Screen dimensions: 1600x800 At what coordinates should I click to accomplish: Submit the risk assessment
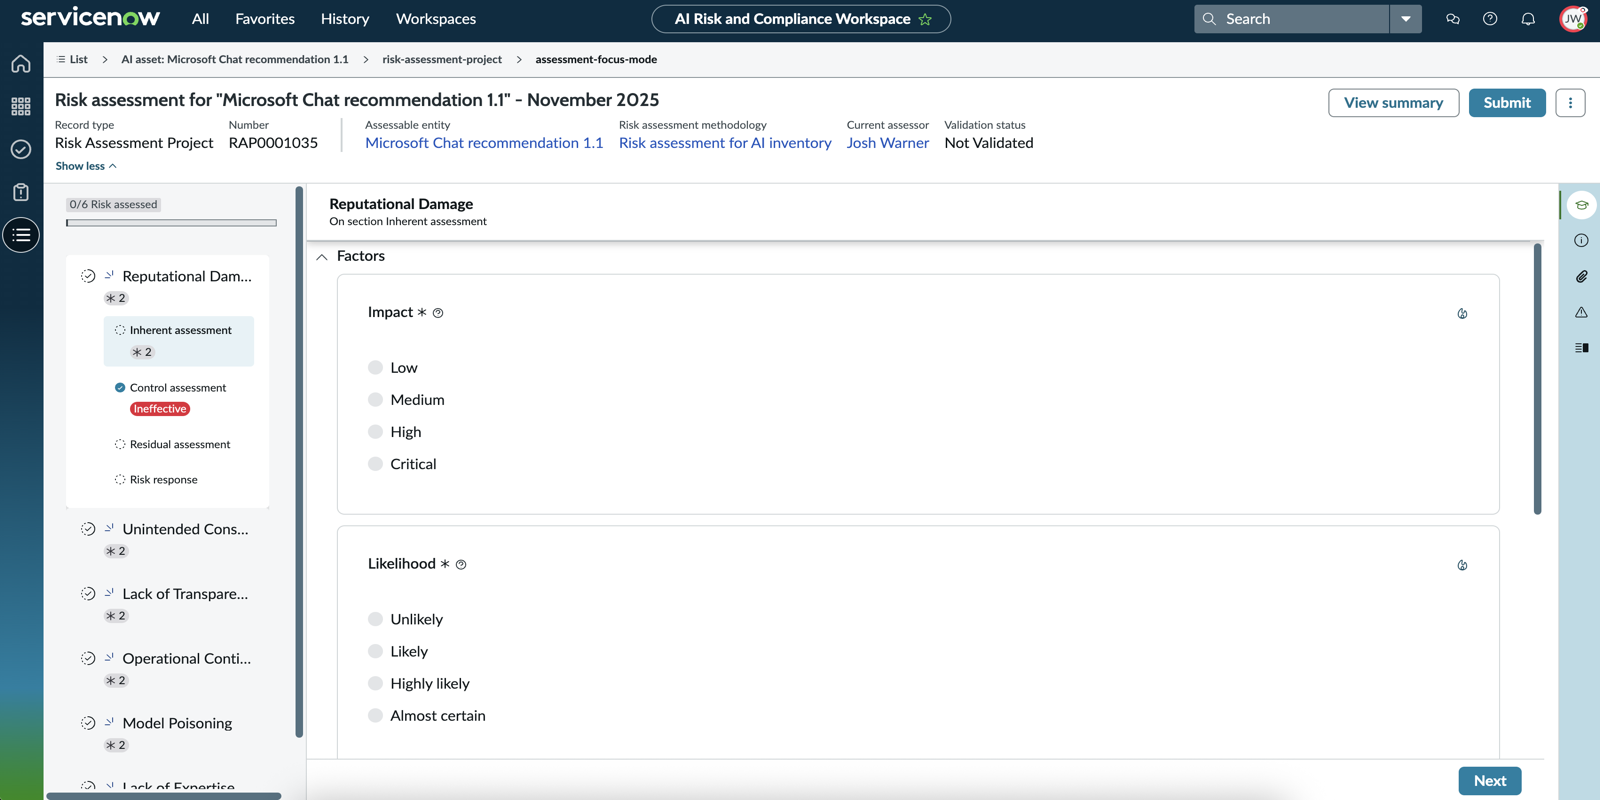coord(1507,103)
